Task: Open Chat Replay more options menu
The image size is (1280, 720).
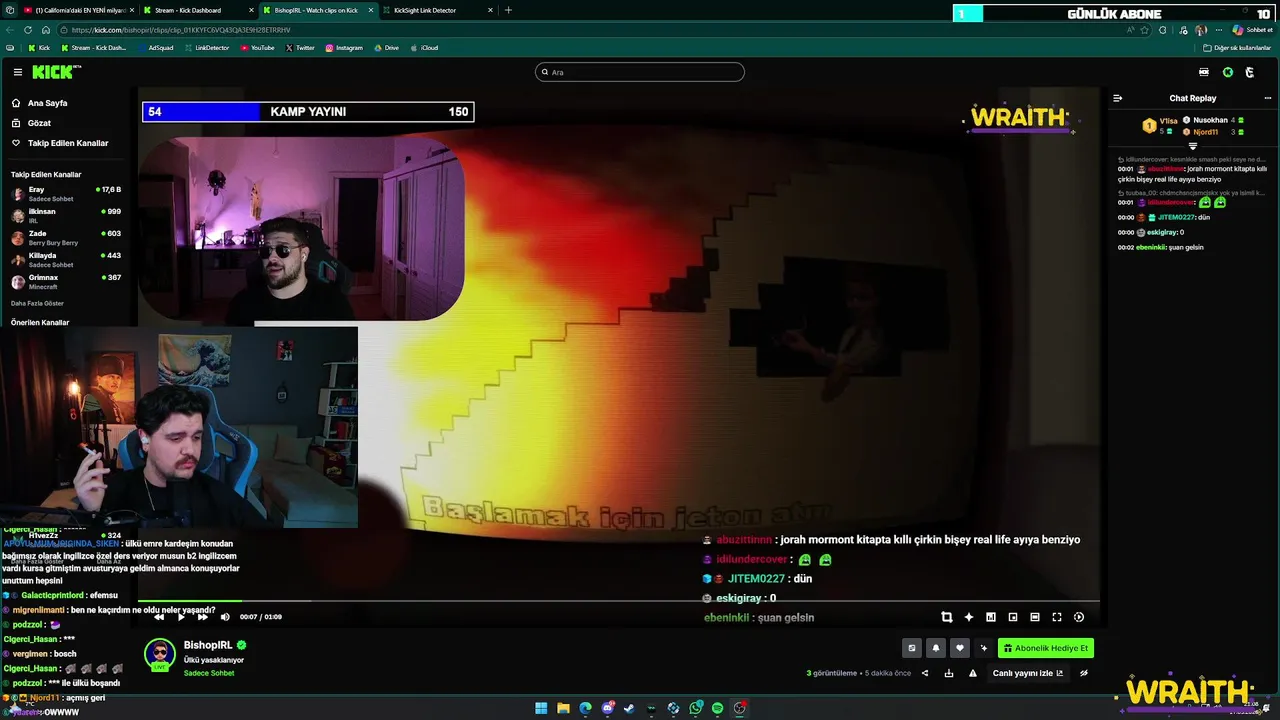Action: point(1267,98)
